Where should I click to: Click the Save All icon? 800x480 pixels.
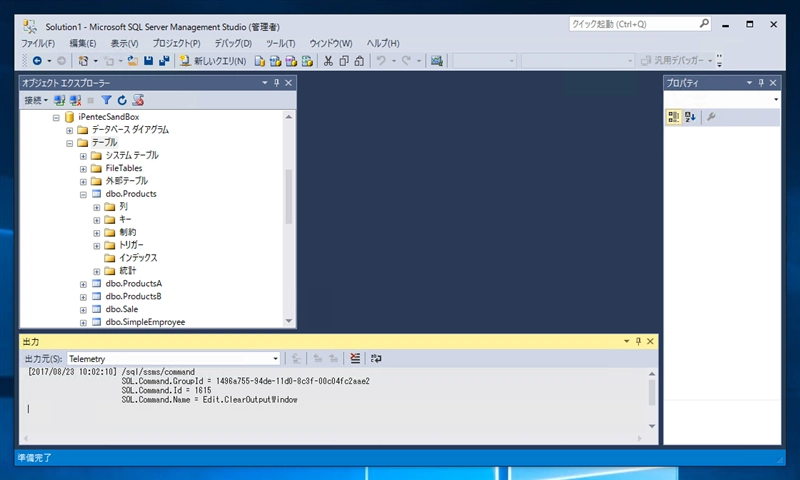pyautogui.click(x=164, y=61)
